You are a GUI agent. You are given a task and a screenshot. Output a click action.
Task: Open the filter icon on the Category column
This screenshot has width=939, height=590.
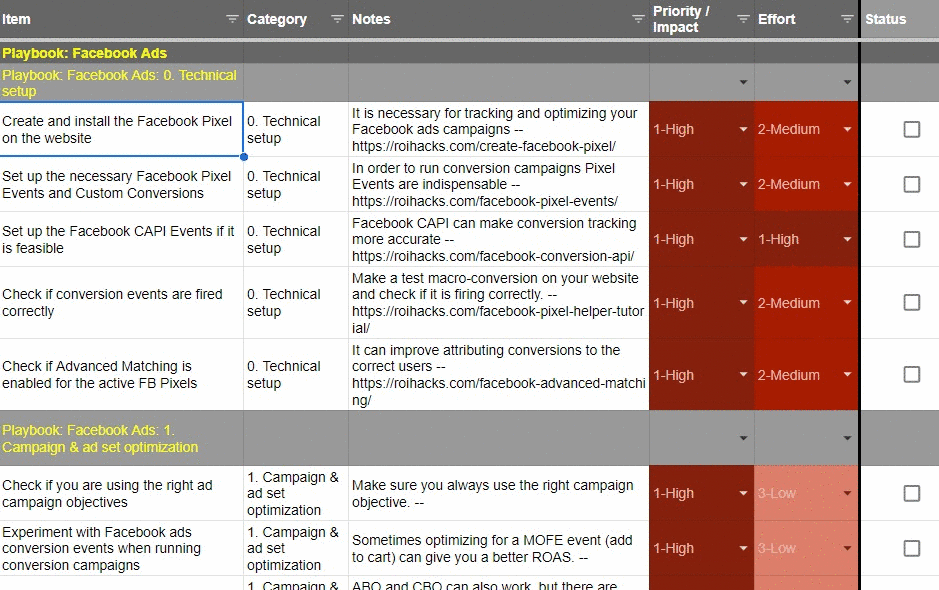click(x=337, y=19)
